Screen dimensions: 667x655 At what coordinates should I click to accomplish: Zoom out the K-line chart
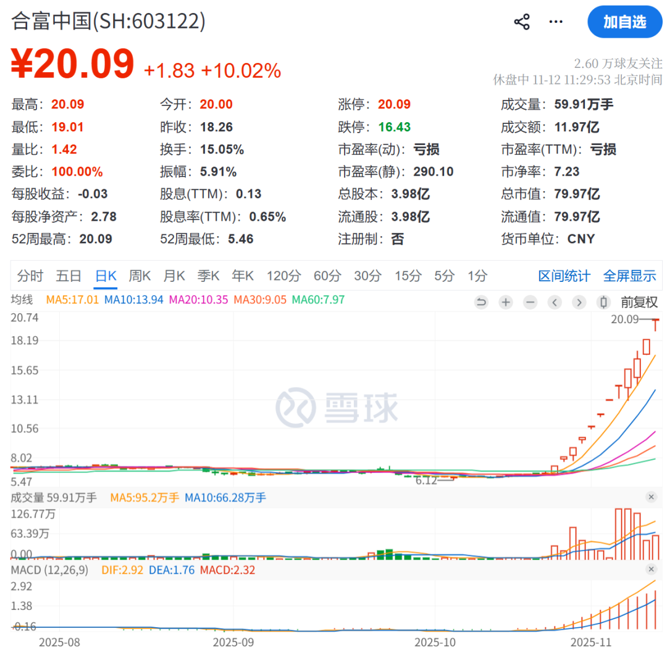(x=530, y=301)
